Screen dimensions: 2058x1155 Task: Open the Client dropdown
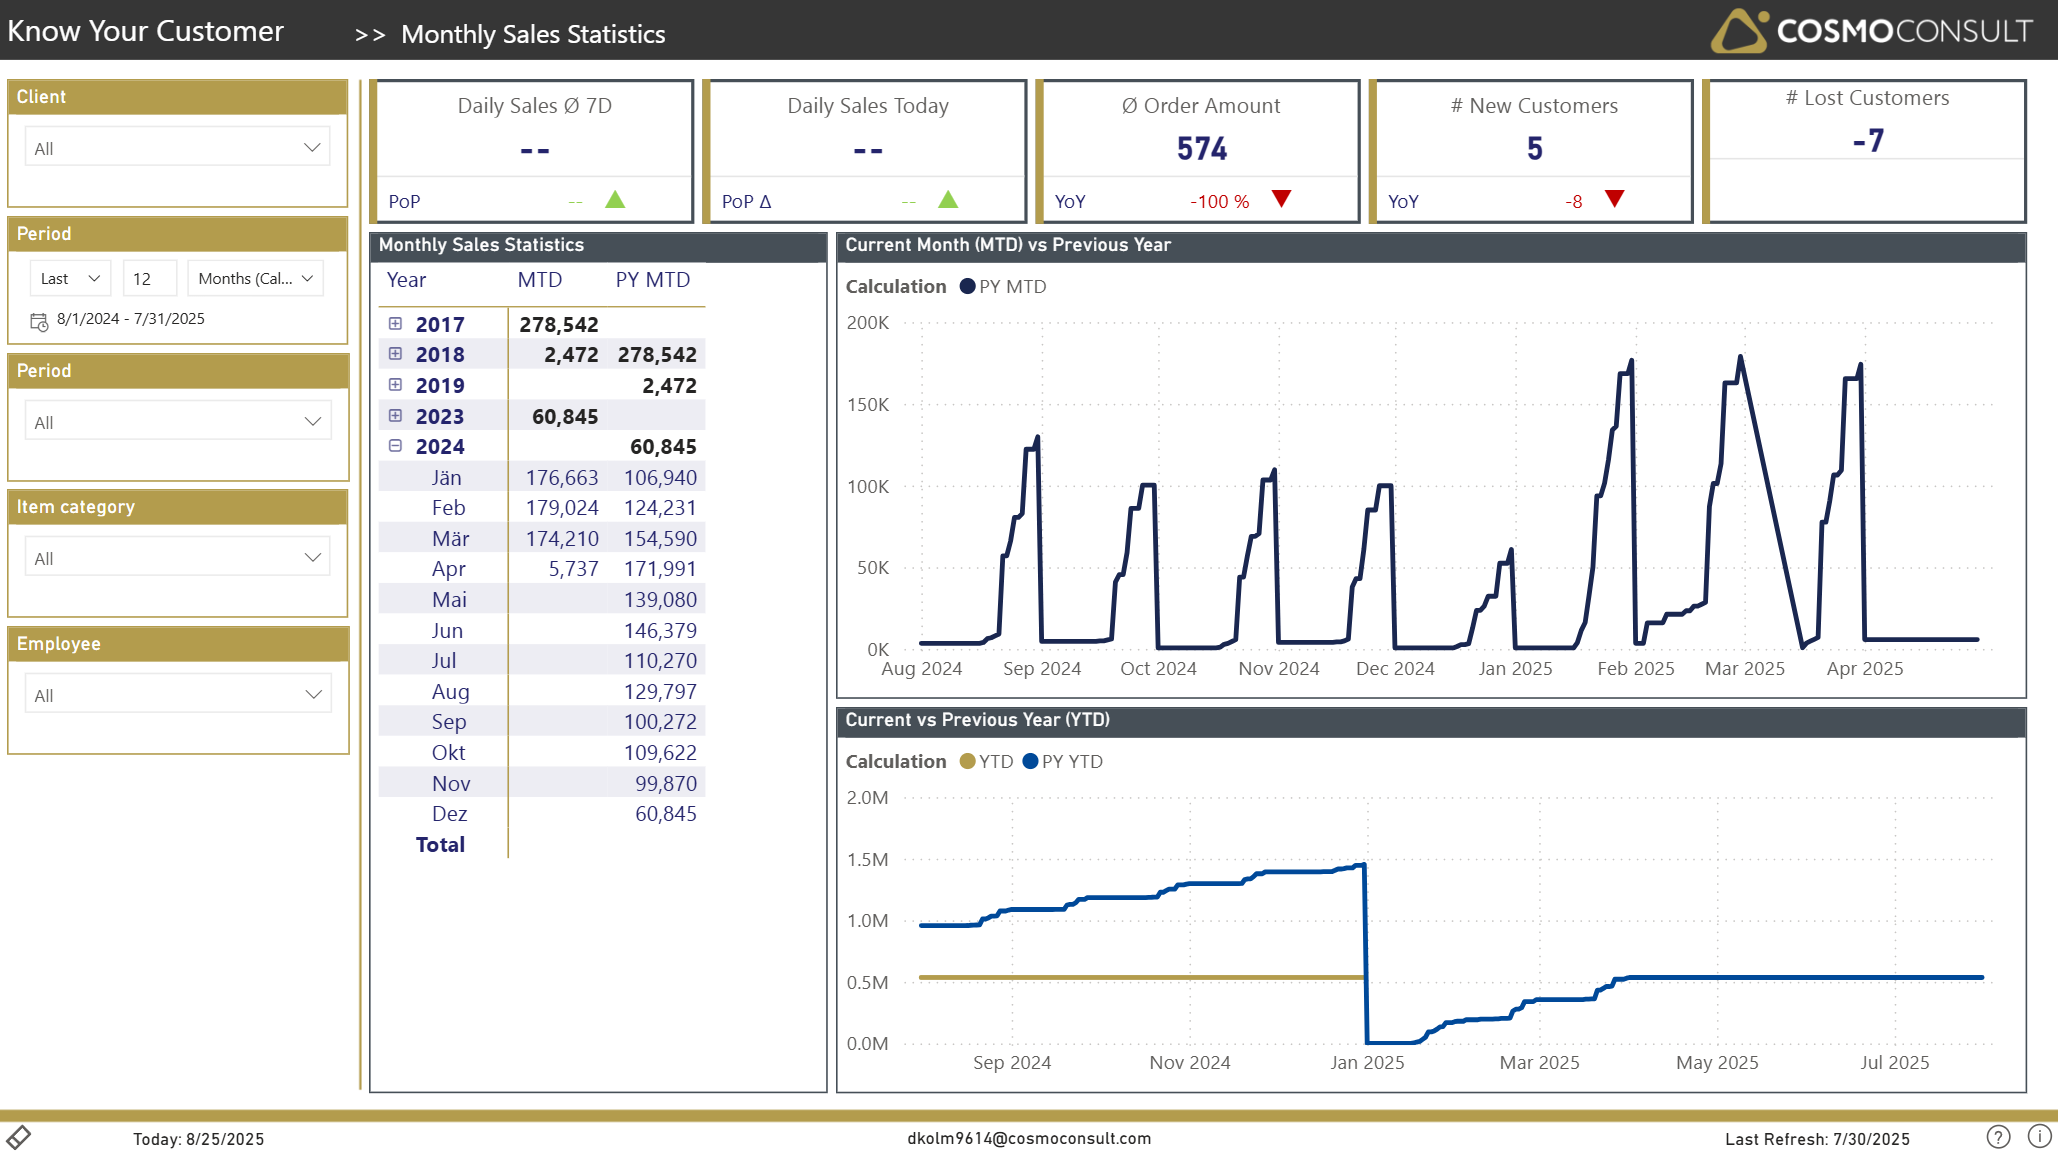[x=177, y=148]
